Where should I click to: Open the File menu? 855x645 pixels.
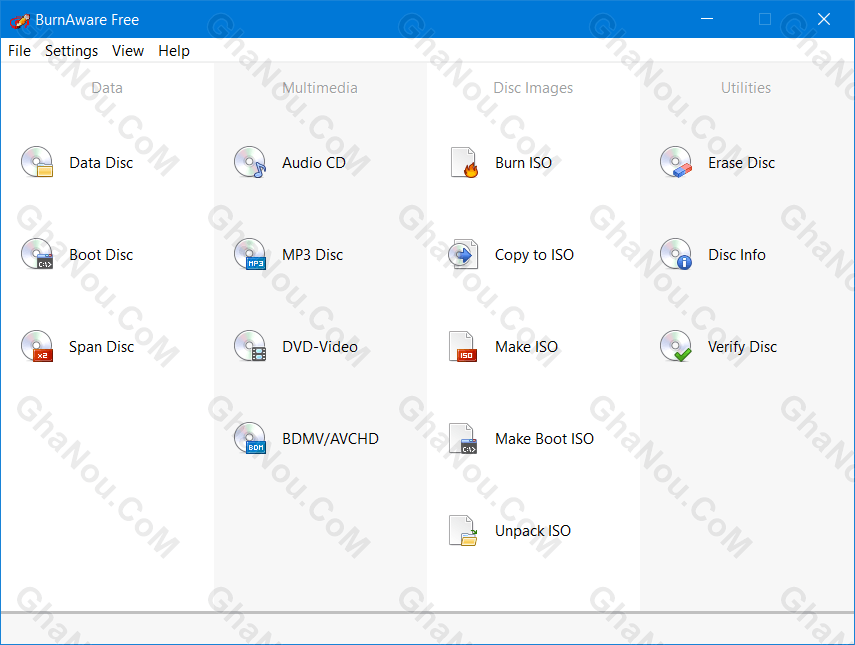pyautogui.click(x=20, y=51)
